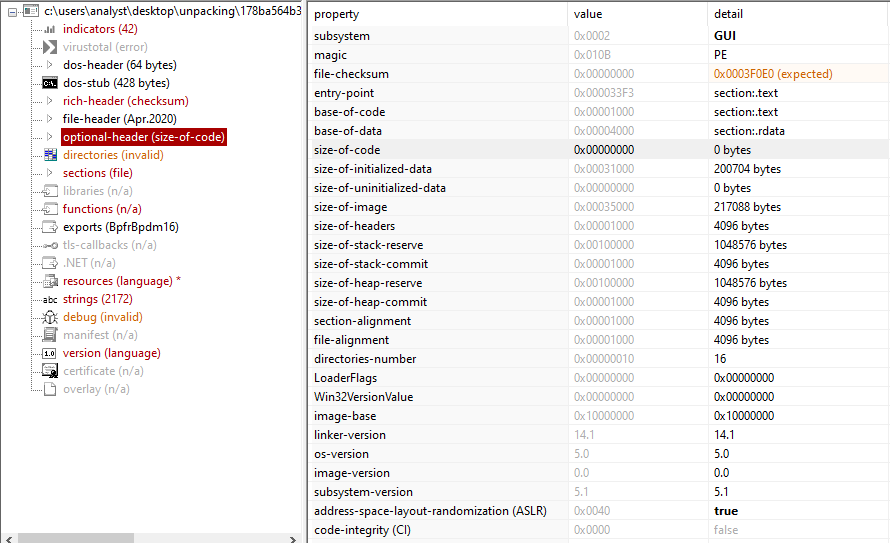This screenshot has width=890, height=543.
Task: Click the libraries icon
Action: tap(50, 191)
